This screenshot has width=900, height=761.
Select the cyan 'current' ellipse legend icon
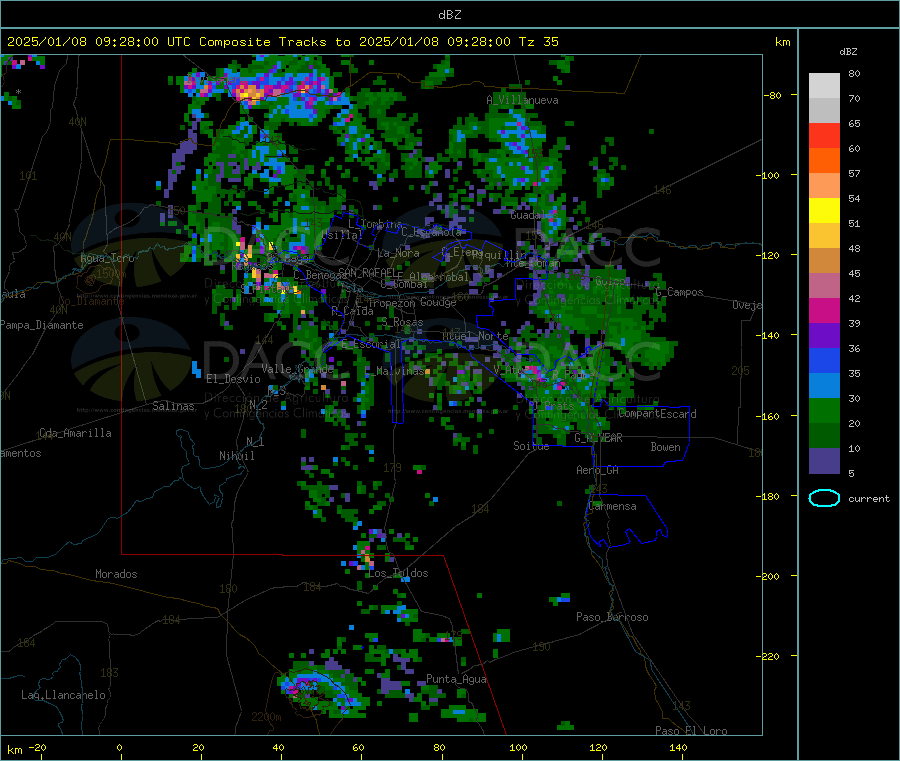[824, 498]
